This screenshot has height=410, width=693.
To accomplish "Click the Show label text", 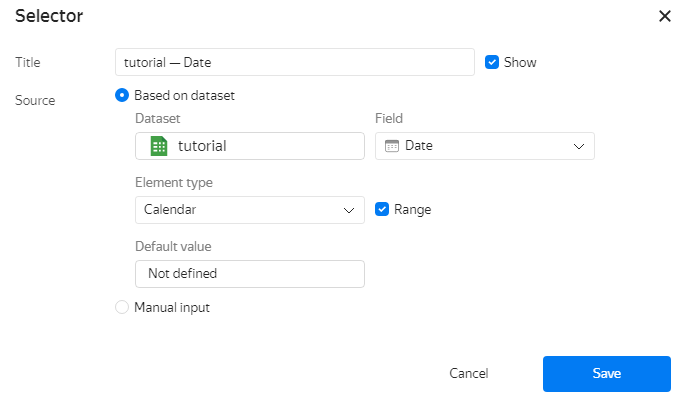I will pyautogui.click(x=520, y=62).
